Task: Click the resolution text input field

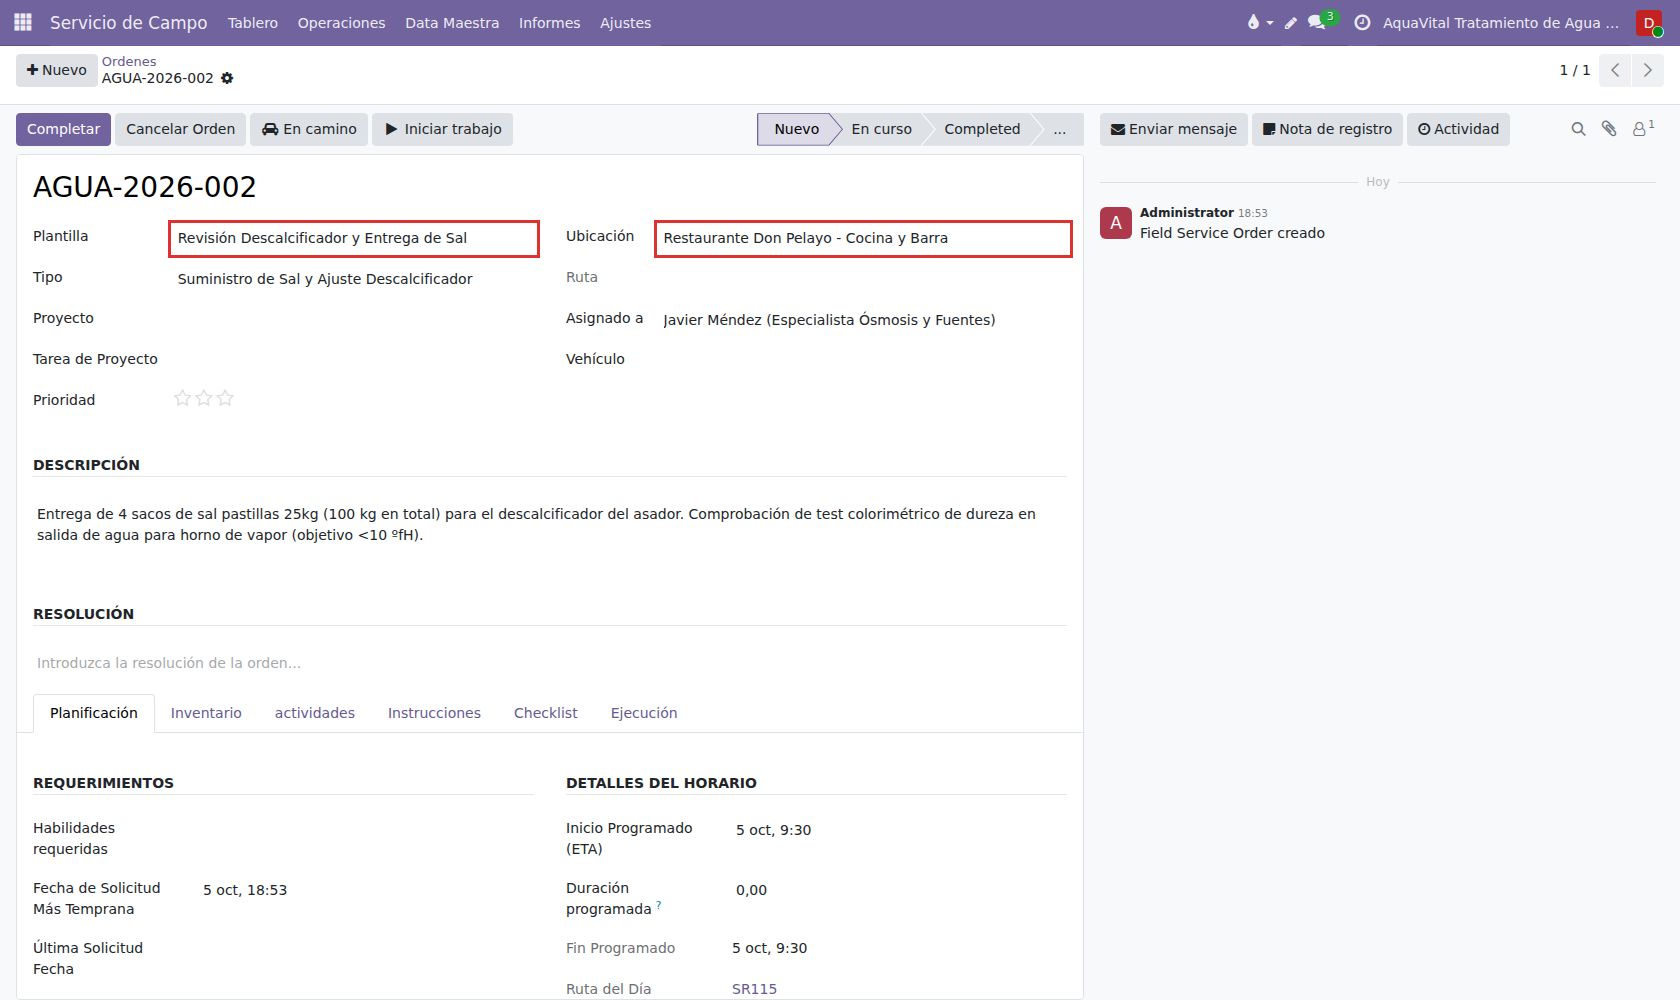Action: 550,663
